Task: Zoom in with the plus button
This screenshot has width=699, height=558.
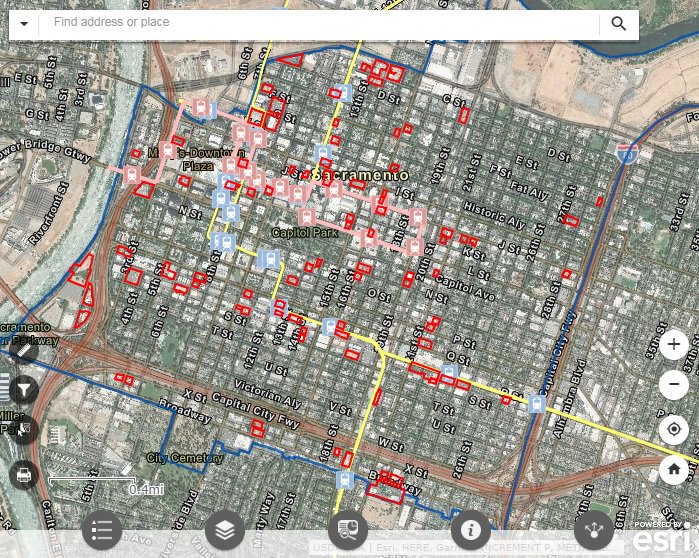Action: pos(674,344)
